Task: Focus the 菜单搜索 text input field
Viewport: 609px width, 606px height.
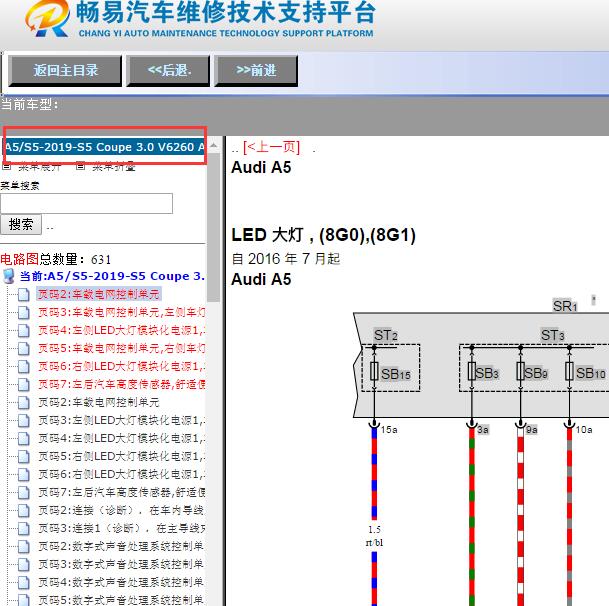Action: point(86,203)
